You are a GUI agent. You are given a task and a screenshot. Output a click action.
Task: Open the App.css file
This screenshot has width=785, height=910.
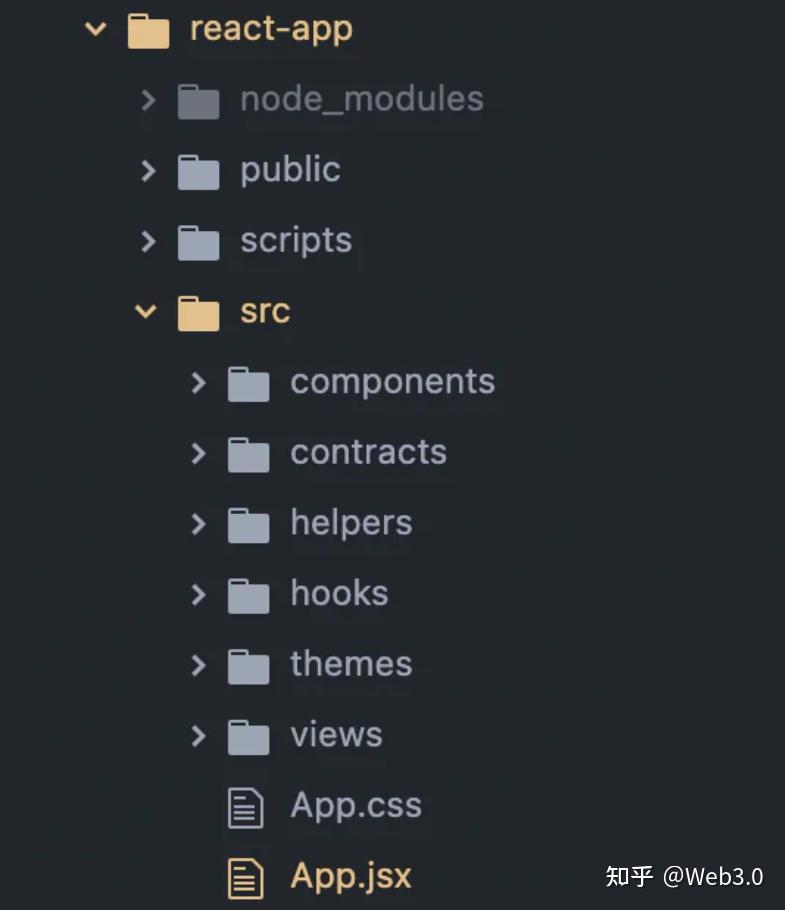coord(355,806)
